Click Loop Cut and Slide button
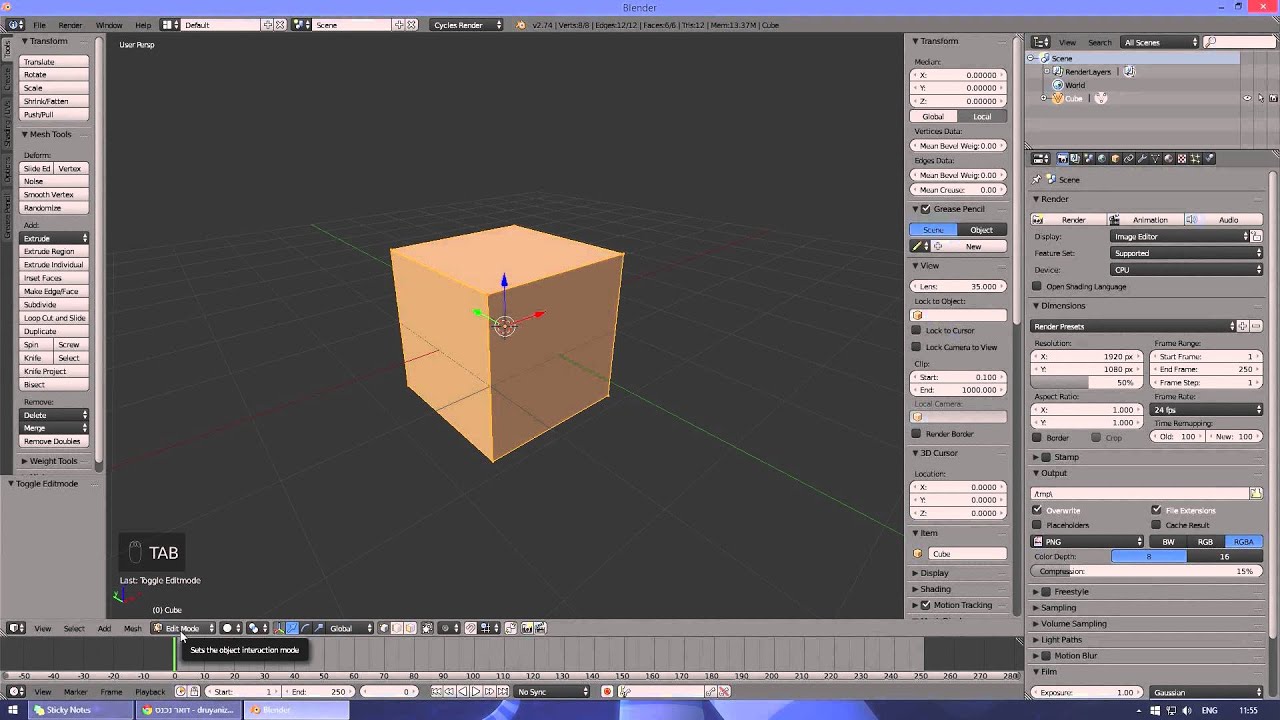The height and width of the screenshot is (720, 1280). click(55, 318)
